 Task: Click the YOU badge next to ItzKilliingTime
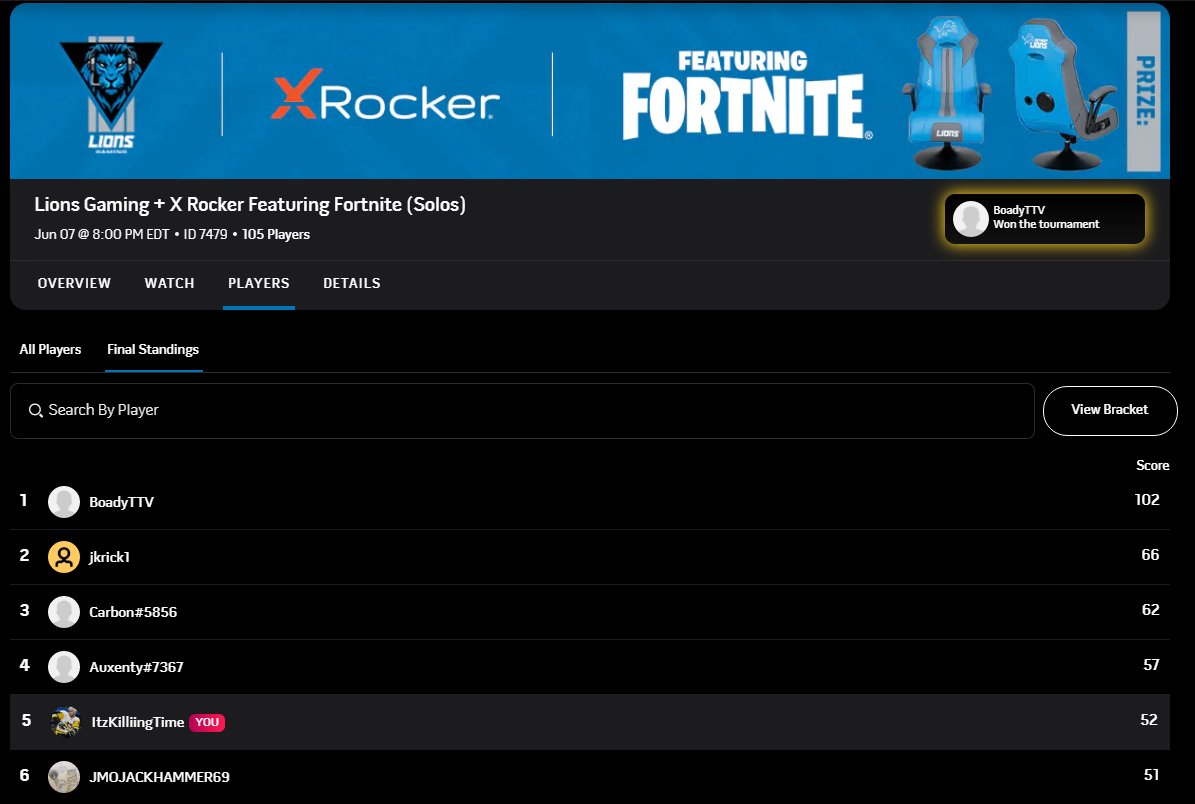coord(205,722)
